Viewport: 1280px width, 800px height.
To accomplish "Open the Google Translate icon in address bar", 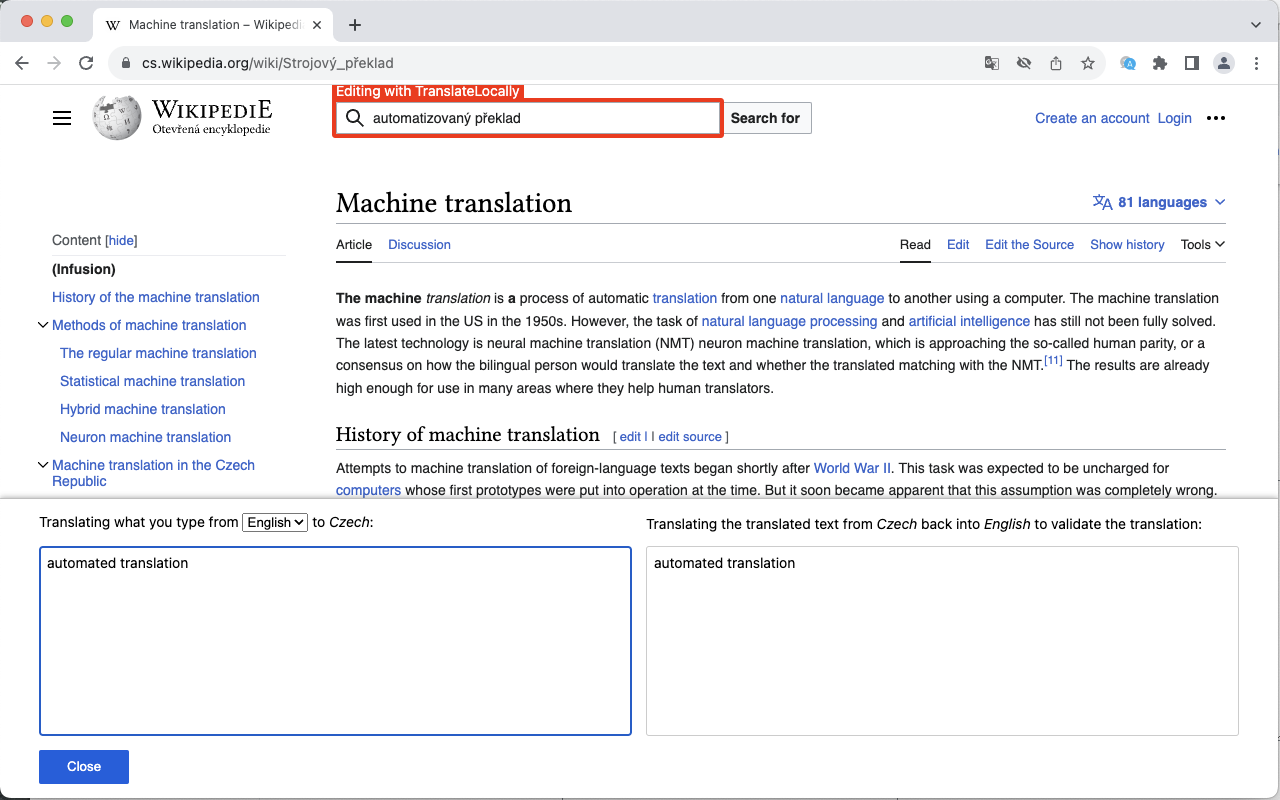I will (991, 62).
